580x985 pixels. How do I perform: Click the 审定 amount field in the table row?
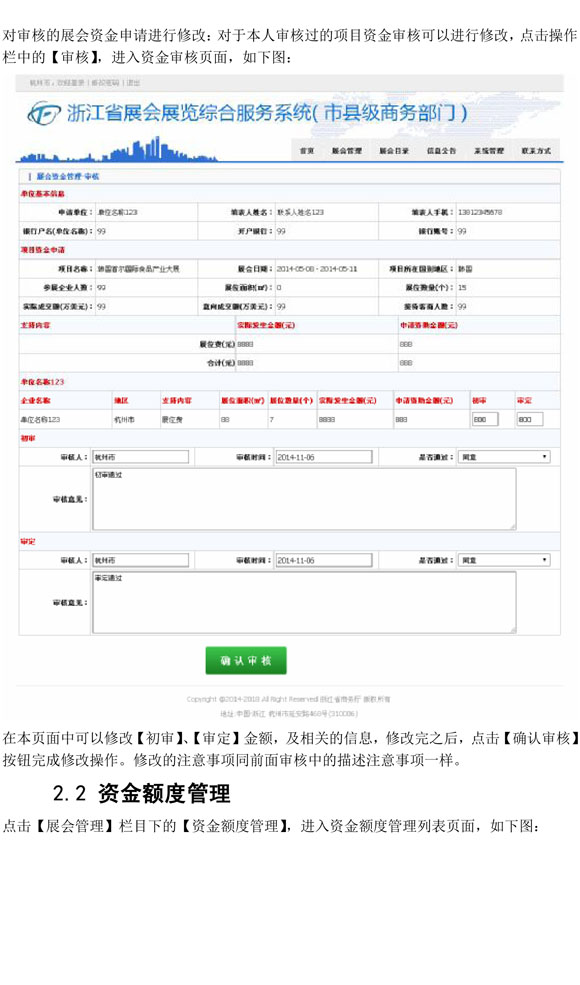529,419
